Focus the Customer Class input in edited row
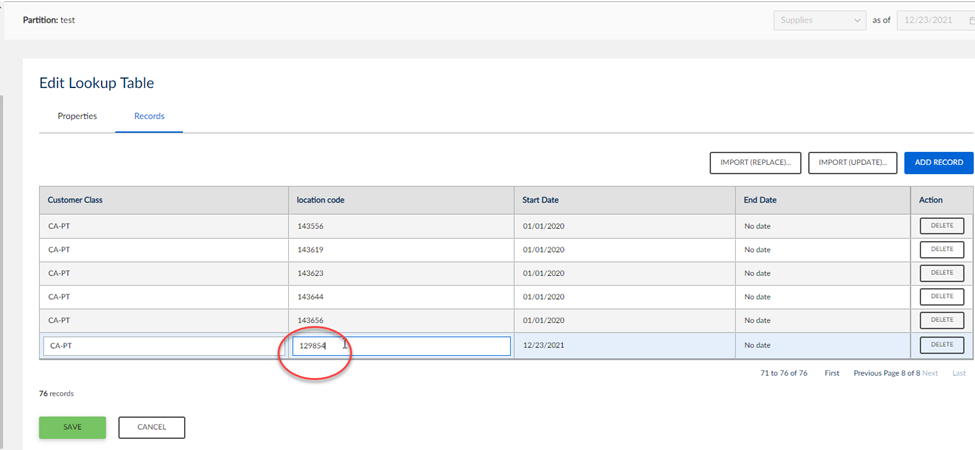 [x=159, y=346]
